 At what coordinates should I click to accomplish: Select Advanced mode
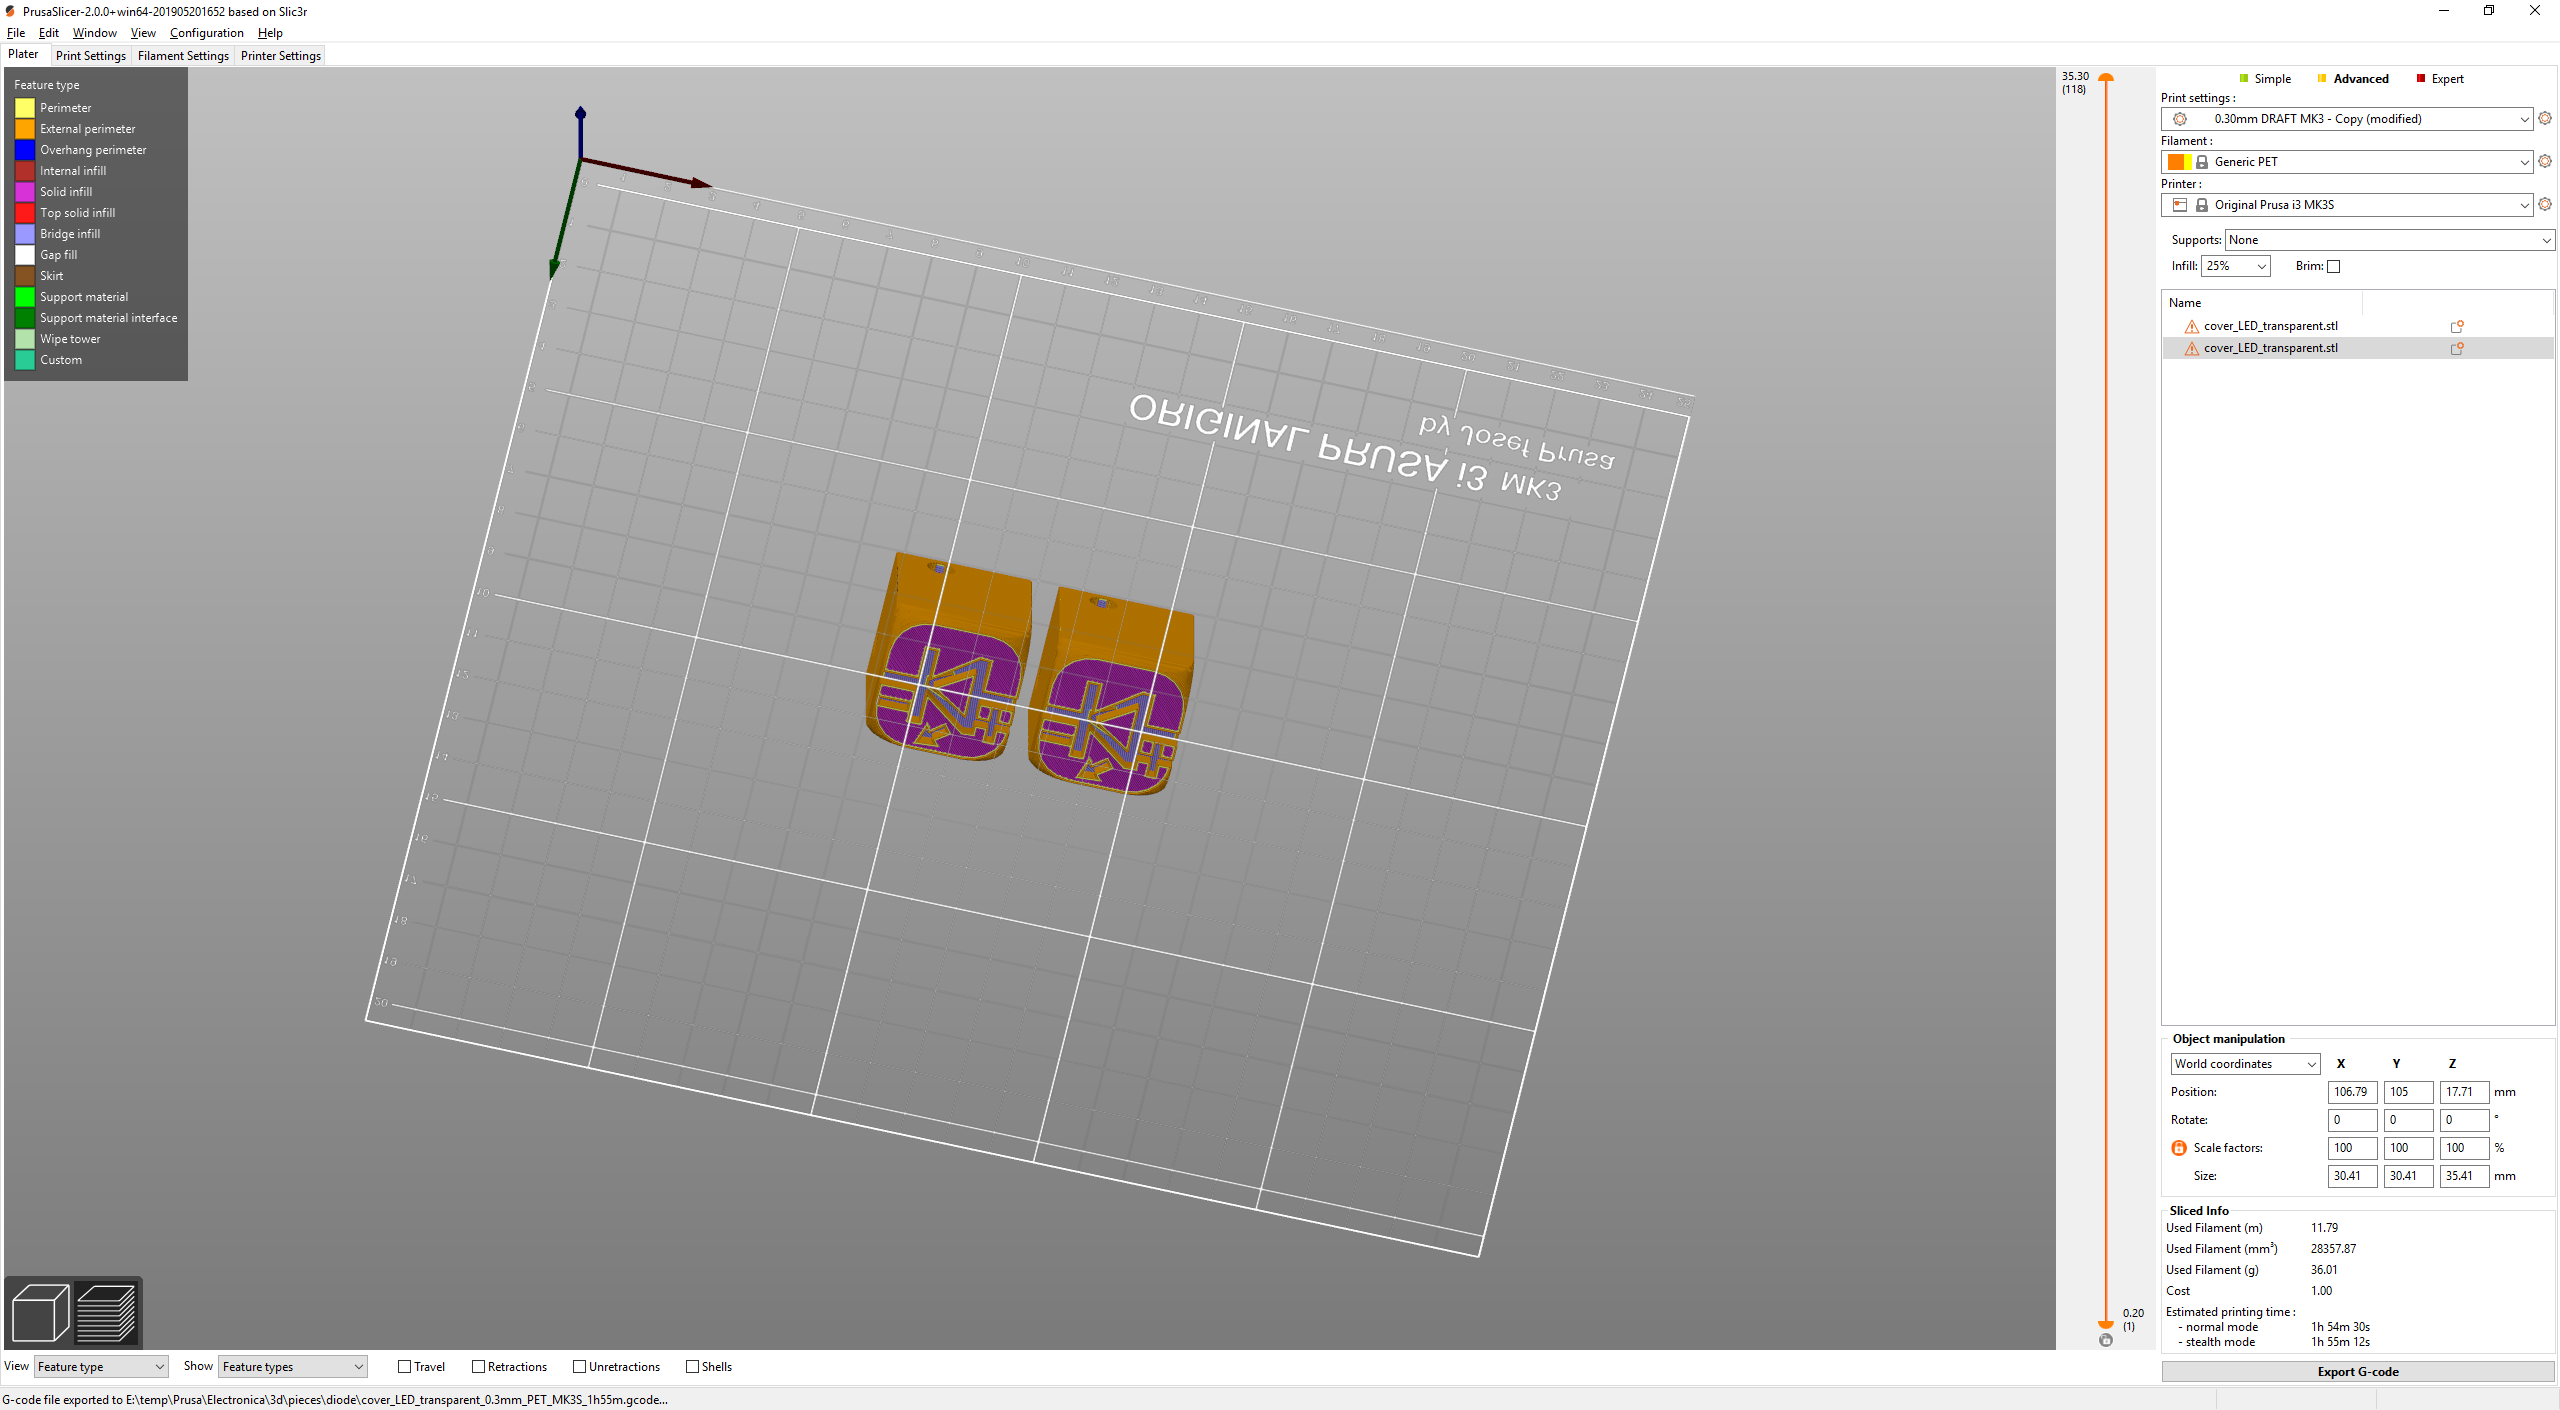[x=2353, y=79]
